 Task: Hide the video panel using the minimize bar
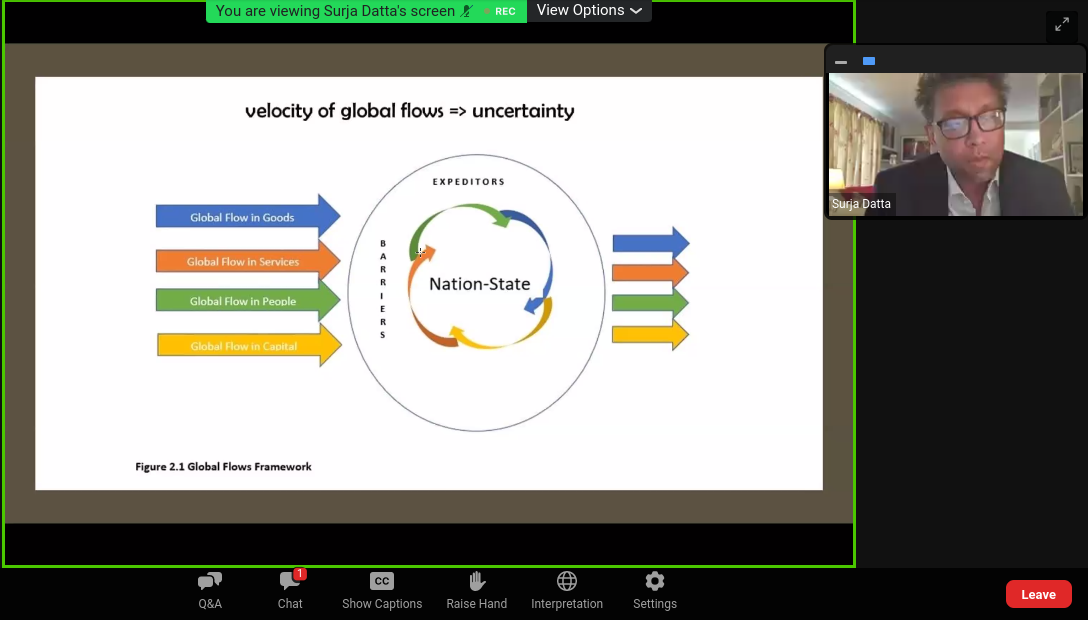841,62
